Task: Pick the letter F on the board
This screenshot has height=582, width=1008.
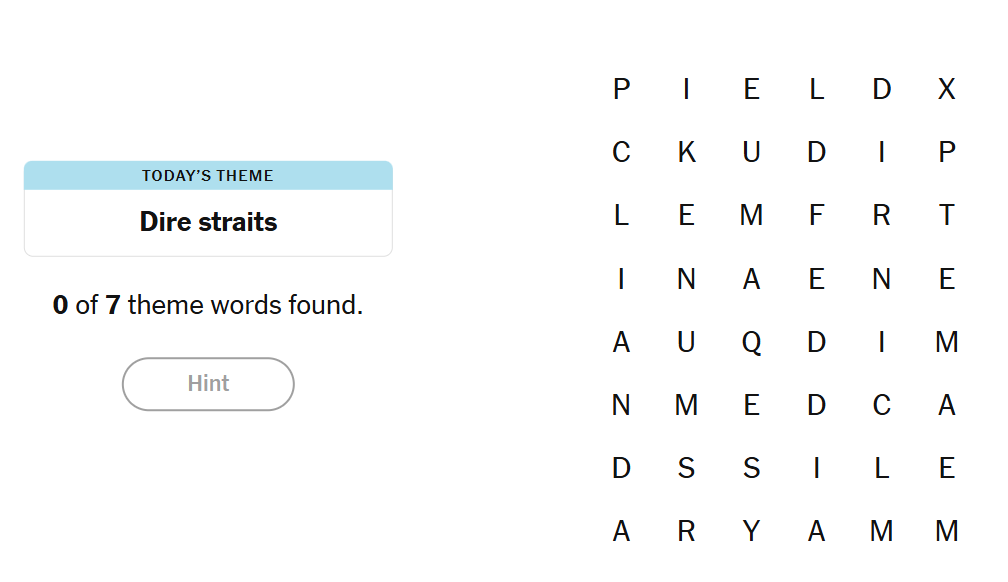Action: coord(816,215)
